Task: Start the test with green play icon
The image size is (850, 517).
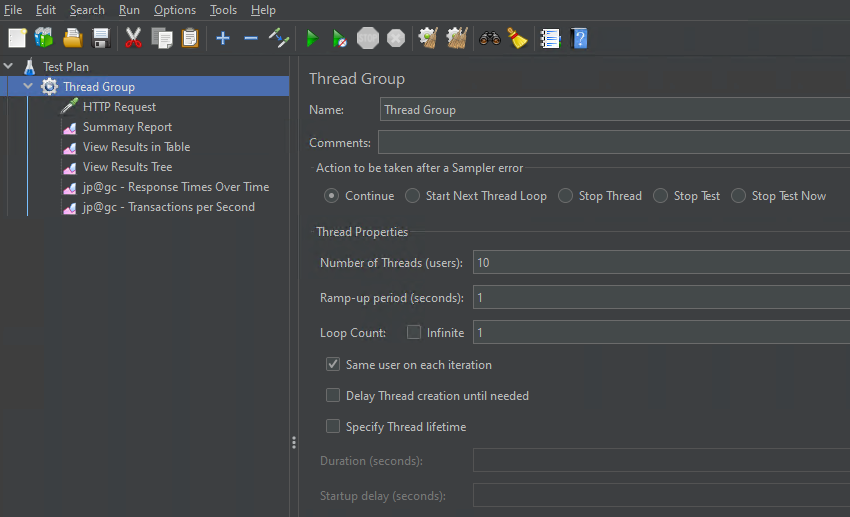Action: pyautogui.click(x=312, y=38)
